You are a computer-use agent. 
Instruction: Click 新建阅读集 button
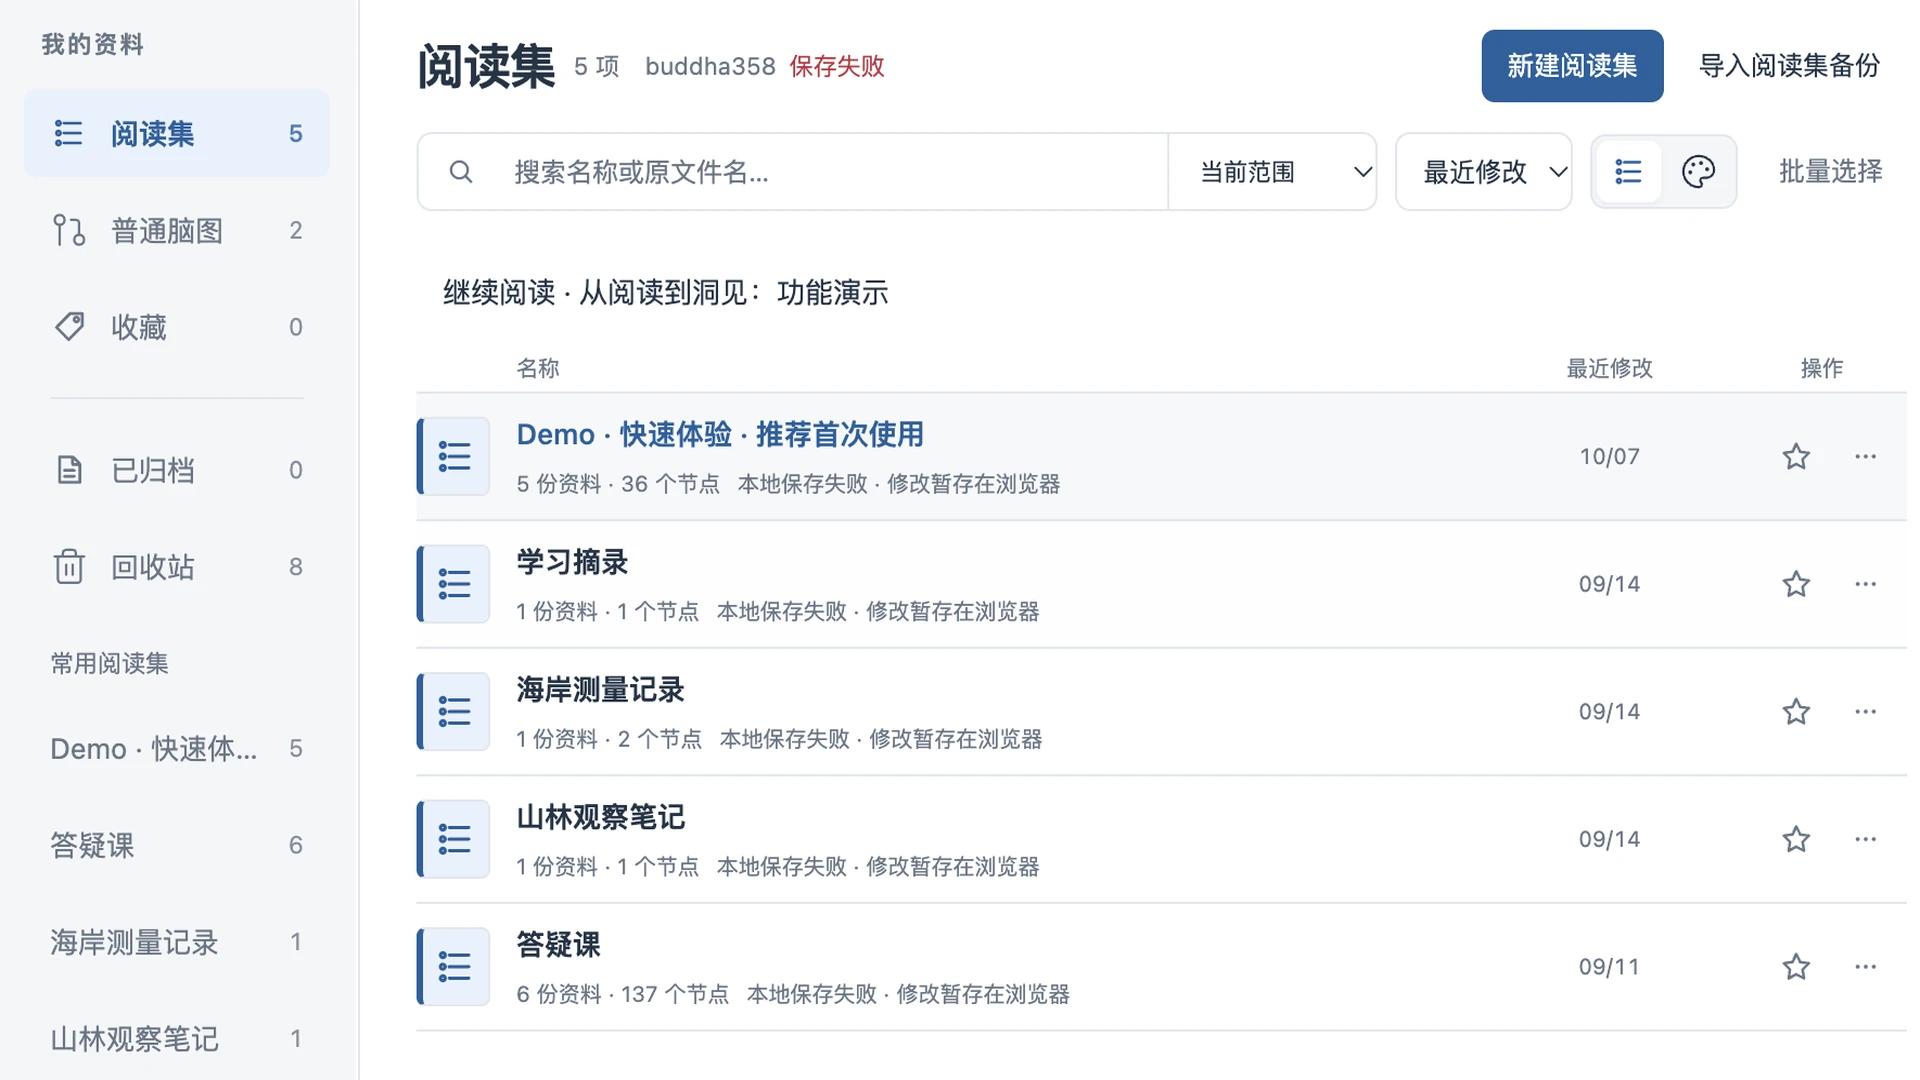pyautogui.click(x=1572, y=66)
